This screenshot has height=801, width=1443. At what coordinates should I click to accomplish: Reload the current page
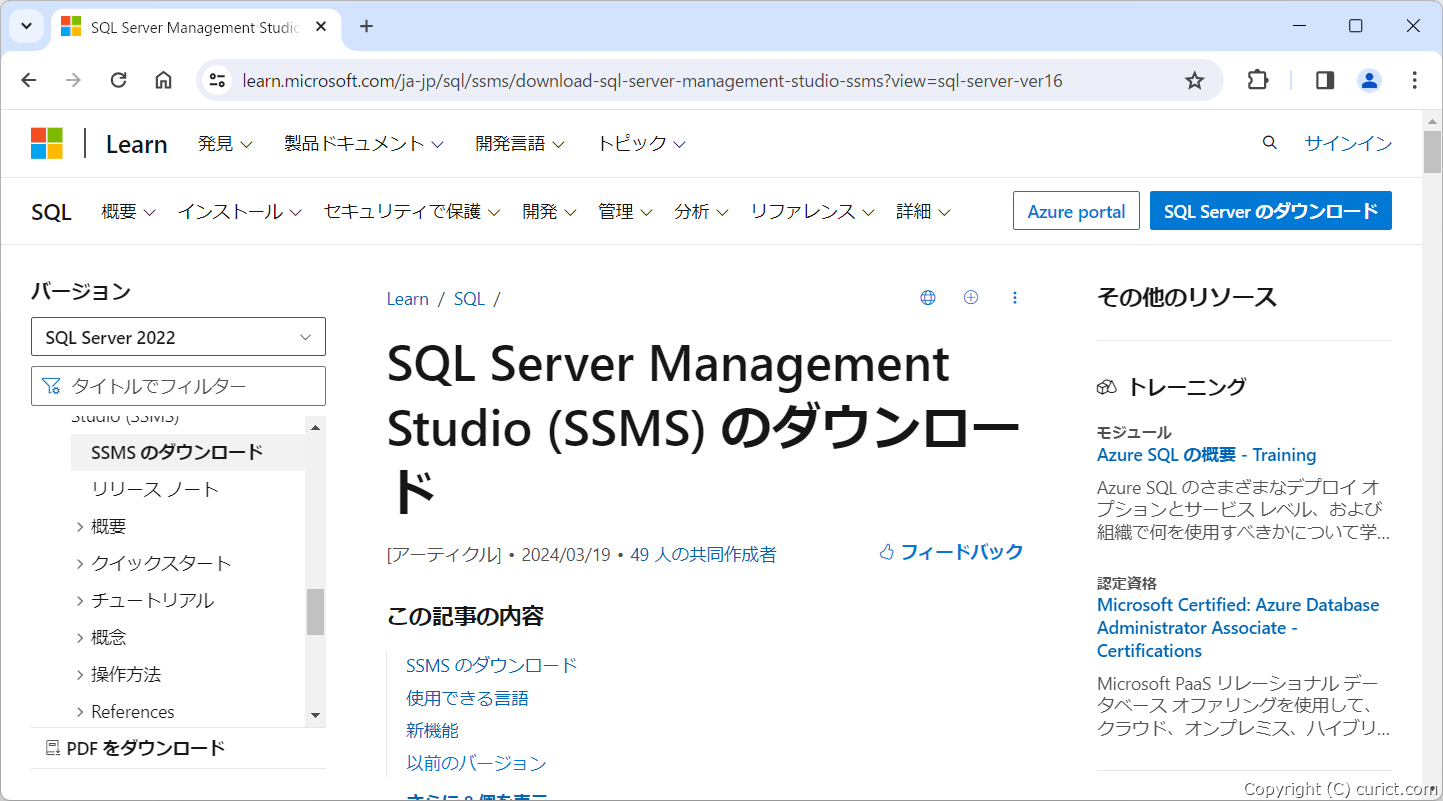click(118, 80)
